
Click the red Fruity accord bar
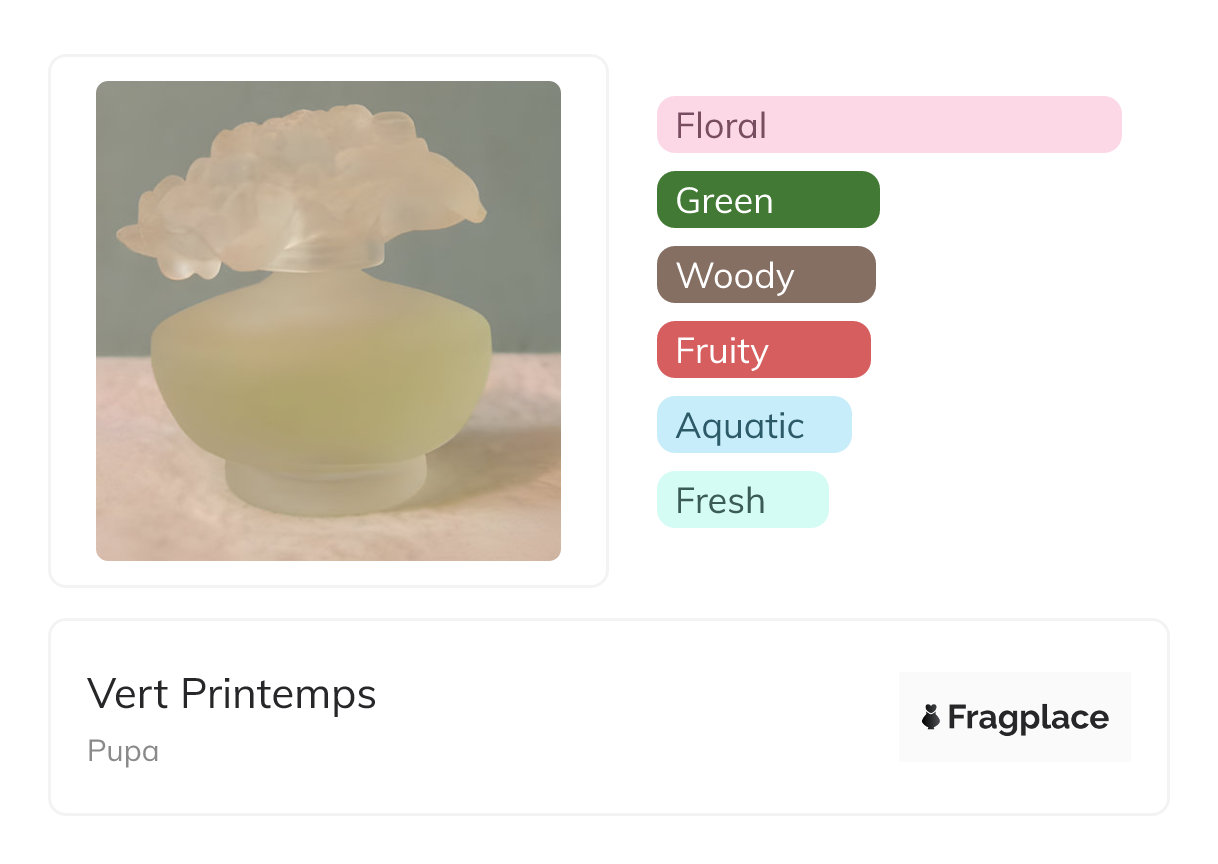763,350
